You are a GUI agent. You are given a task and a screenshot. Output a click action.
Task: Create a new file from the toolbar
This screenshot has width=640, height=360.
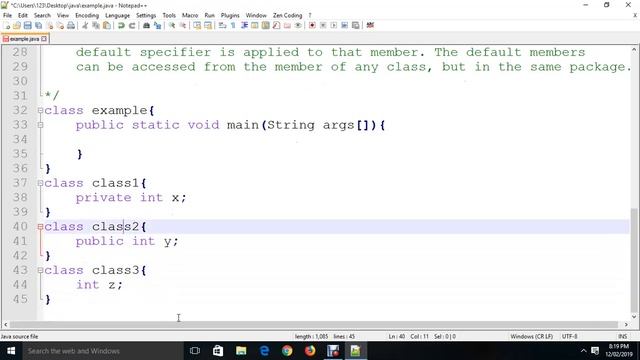6,25
